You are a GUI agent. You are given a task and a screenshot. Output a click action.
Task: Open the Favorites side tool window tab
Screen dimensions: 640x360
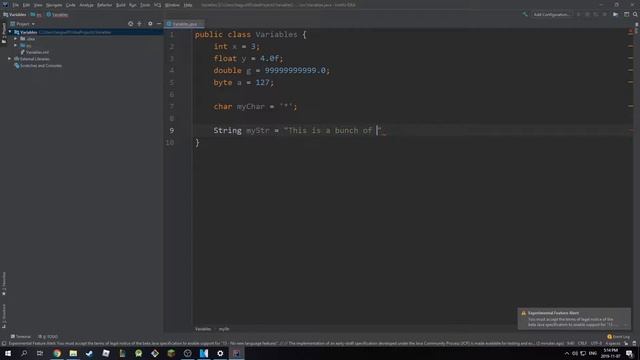coord(4,284)
